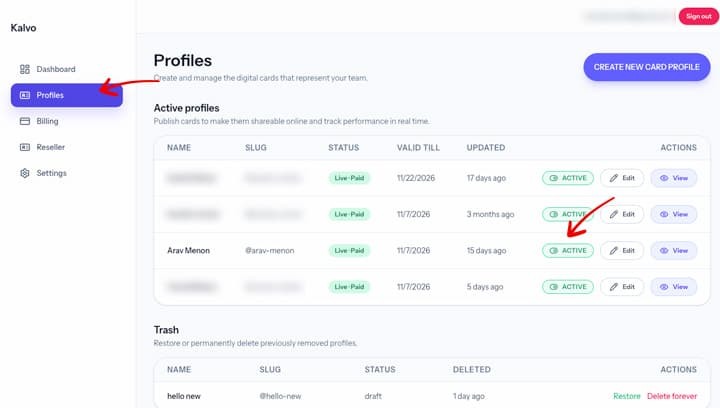This screenshot has width=720, height=408.
Task: Click the Arav Menon name cell
Action: tap(188, 251)
